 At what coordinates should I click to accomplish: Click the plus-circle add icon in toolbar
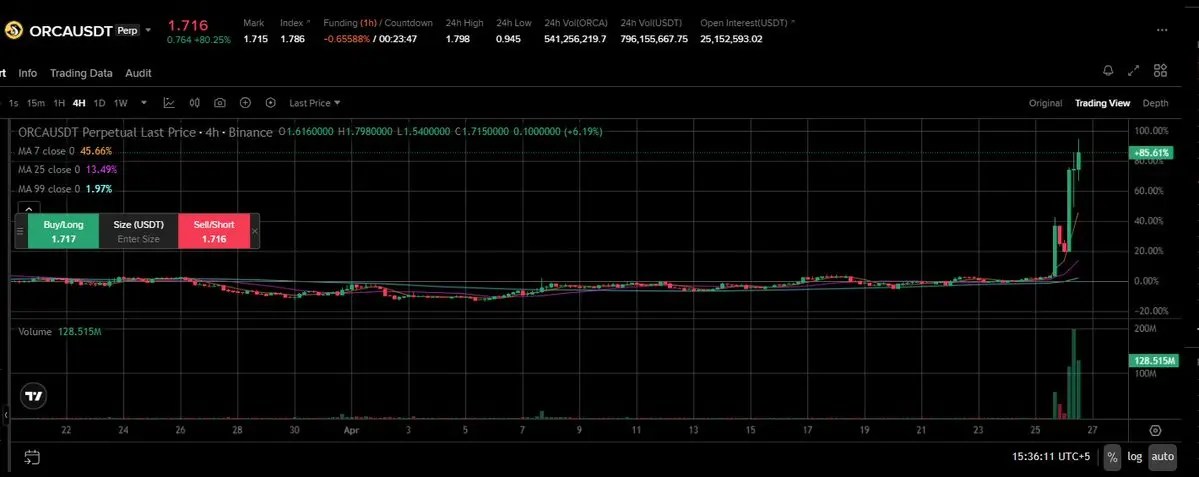pos(245,102)
